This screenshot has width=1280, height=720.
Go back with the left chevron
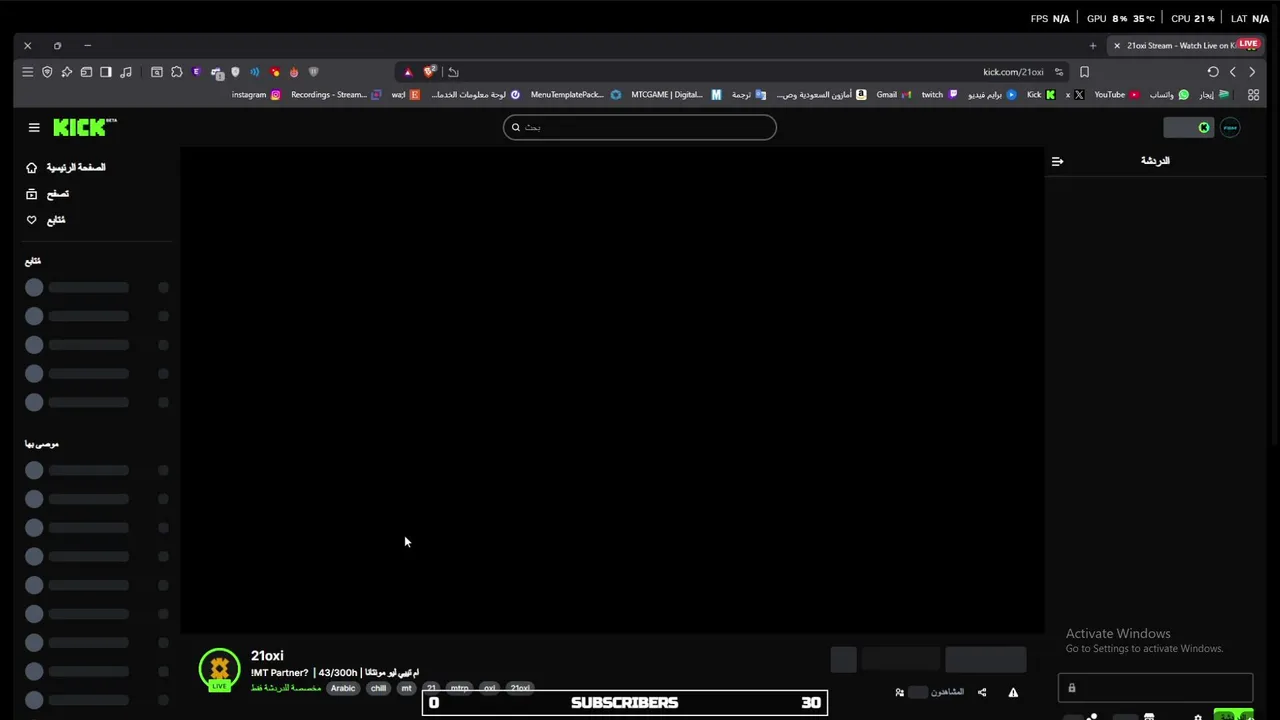[1233, 72]
